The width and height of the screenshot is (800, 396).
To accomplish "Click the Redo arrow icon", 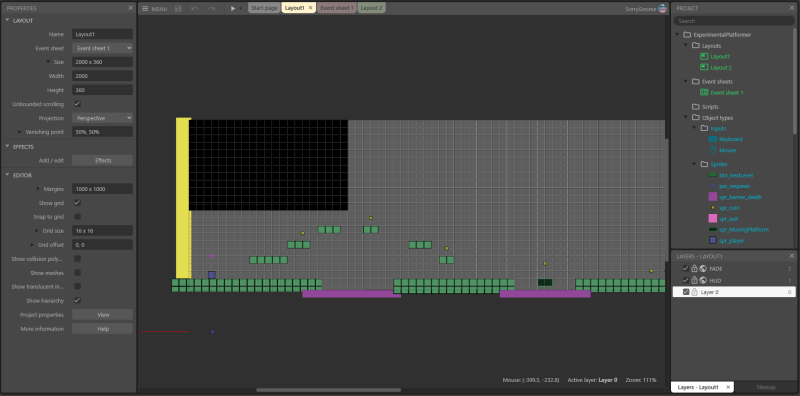I will point(211,9).
